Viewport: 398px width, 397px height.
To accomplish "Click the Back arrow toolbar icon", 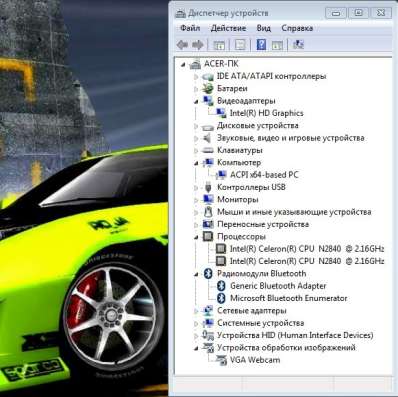I will click(182, 44).
